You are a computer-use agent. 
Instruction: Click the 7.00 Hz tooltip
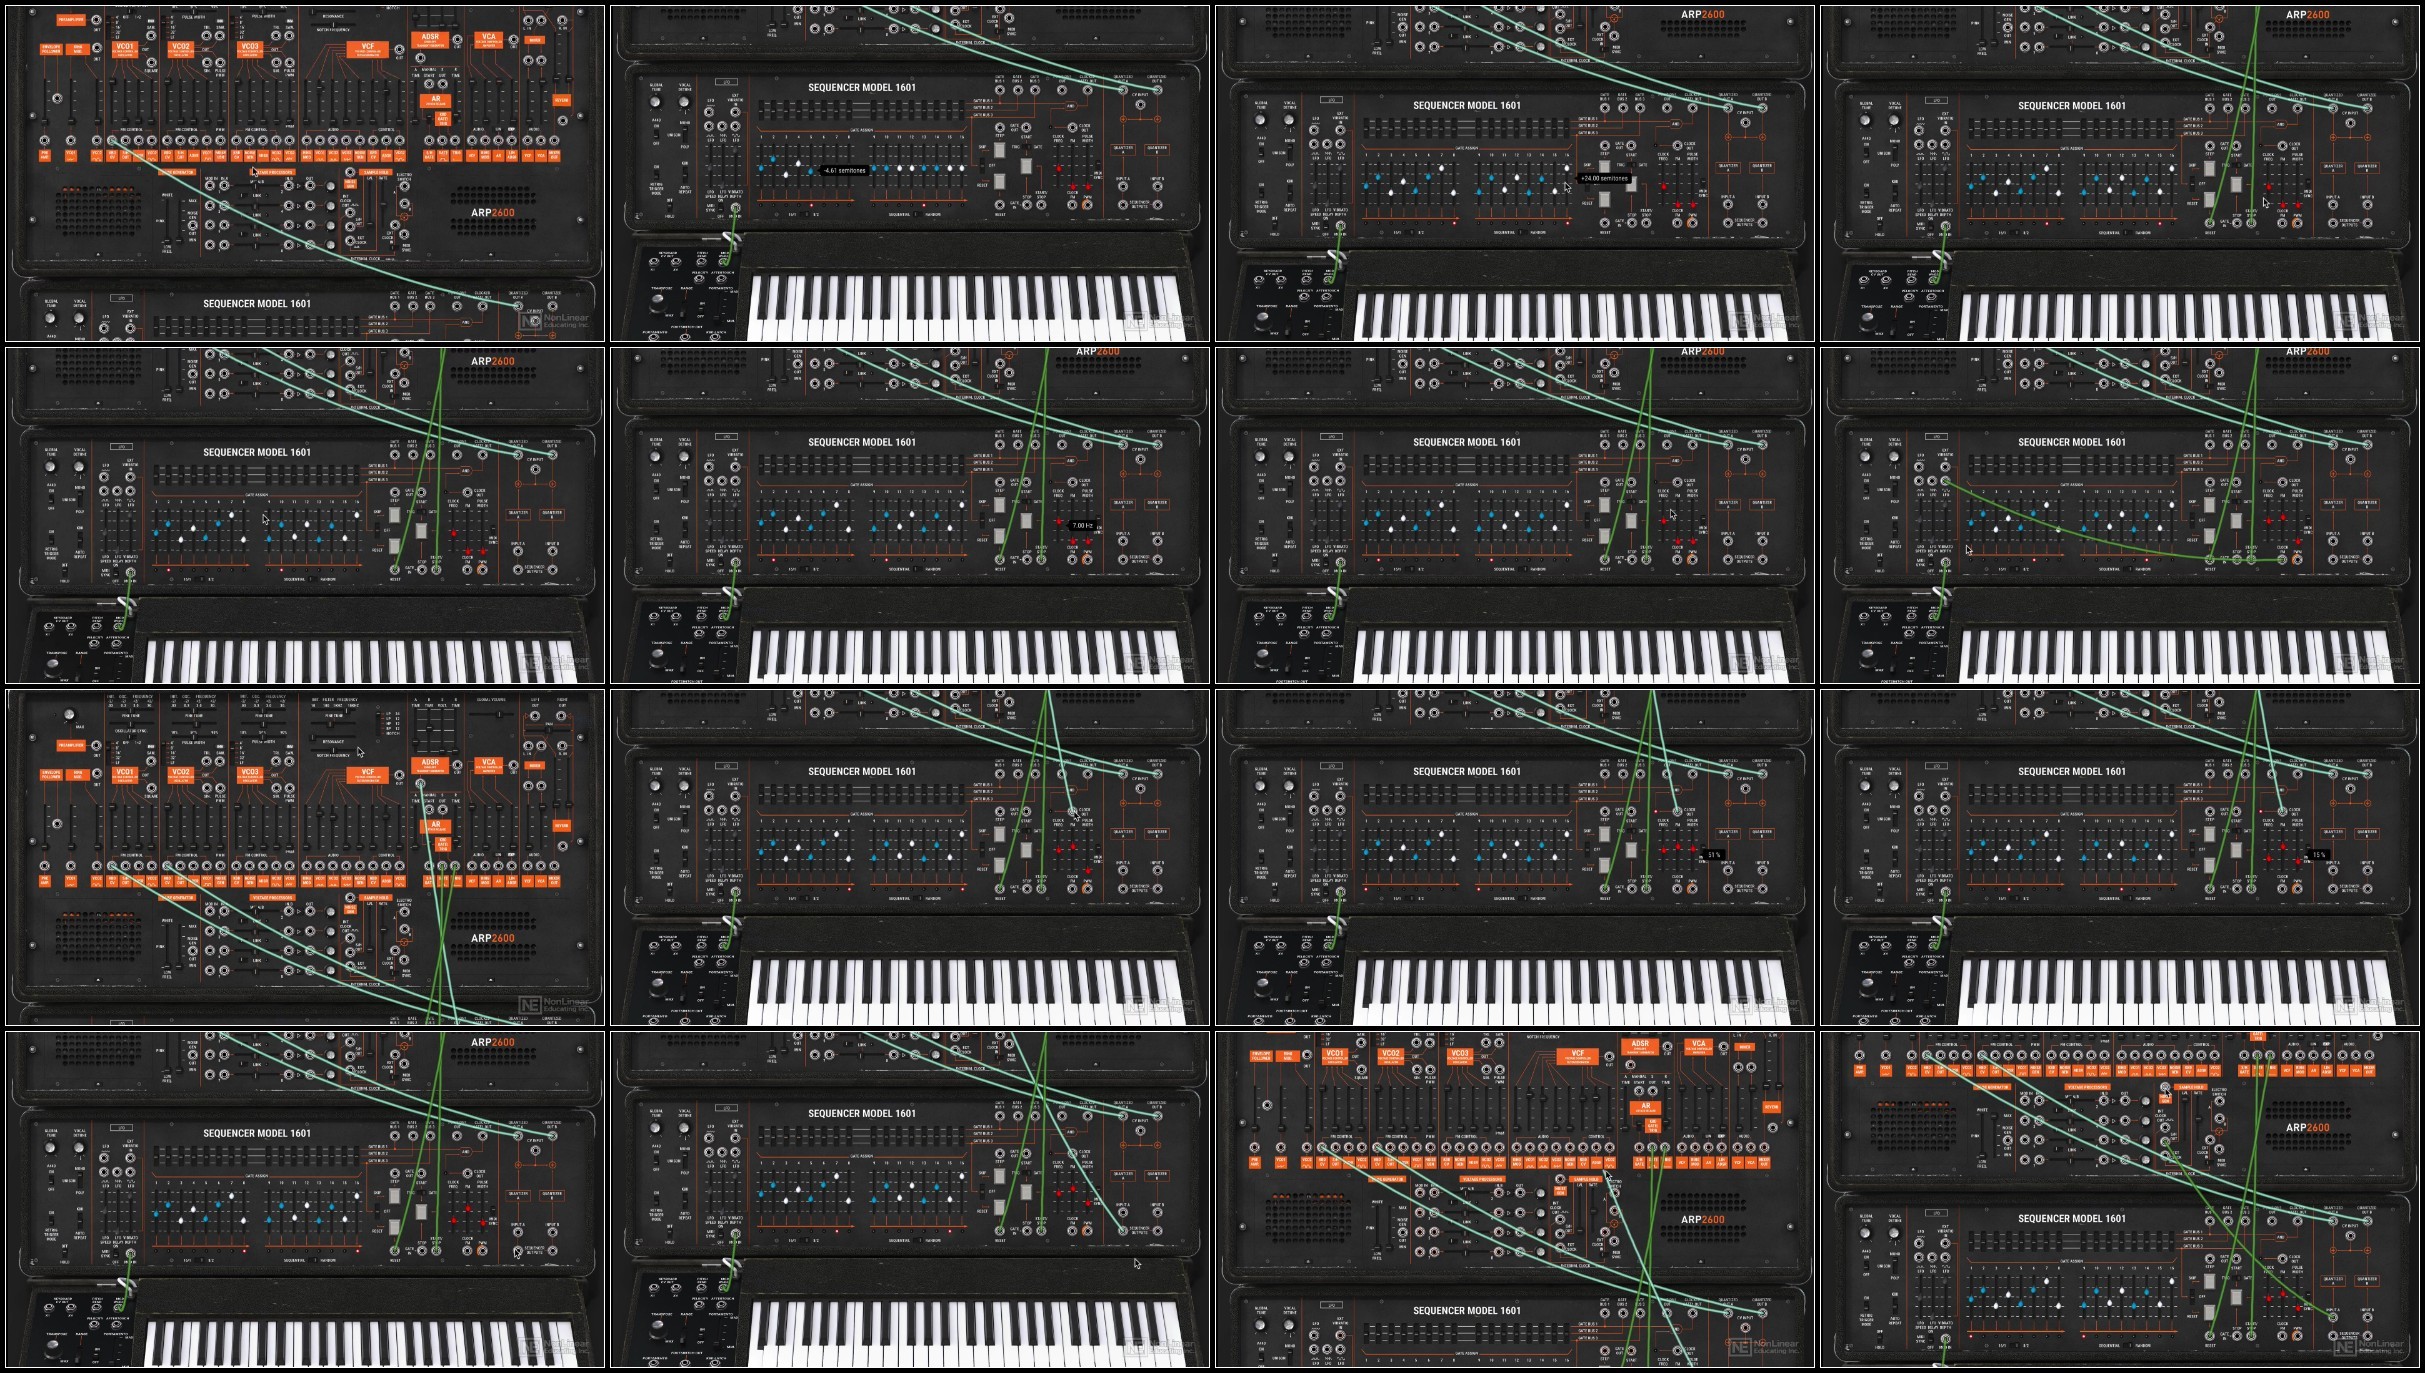(x=1083, y=525)
